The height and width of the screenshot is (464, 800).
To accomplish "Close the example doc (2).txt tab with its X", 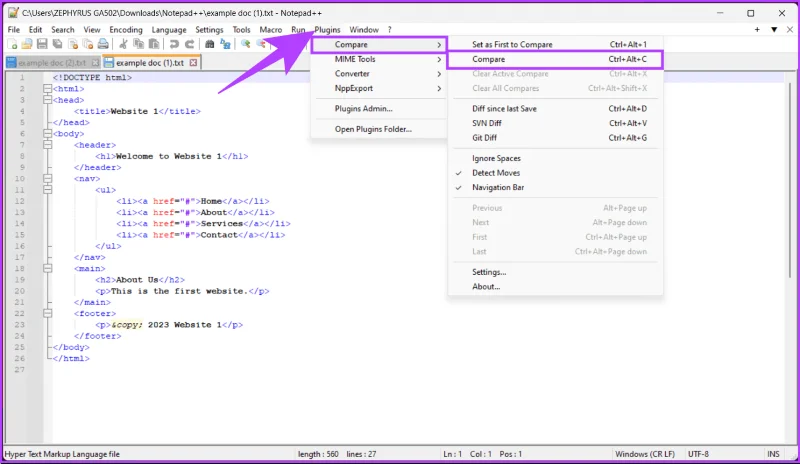I will point(95,63).
